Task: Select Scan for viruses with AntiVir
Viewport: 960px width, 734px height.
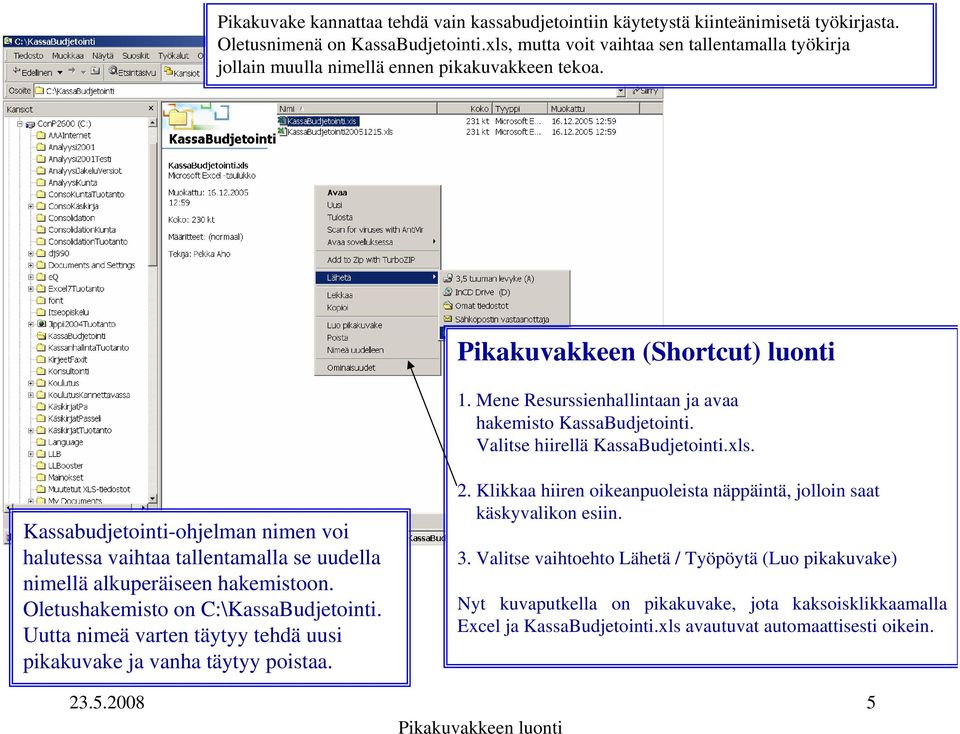Action: point(377,230)
